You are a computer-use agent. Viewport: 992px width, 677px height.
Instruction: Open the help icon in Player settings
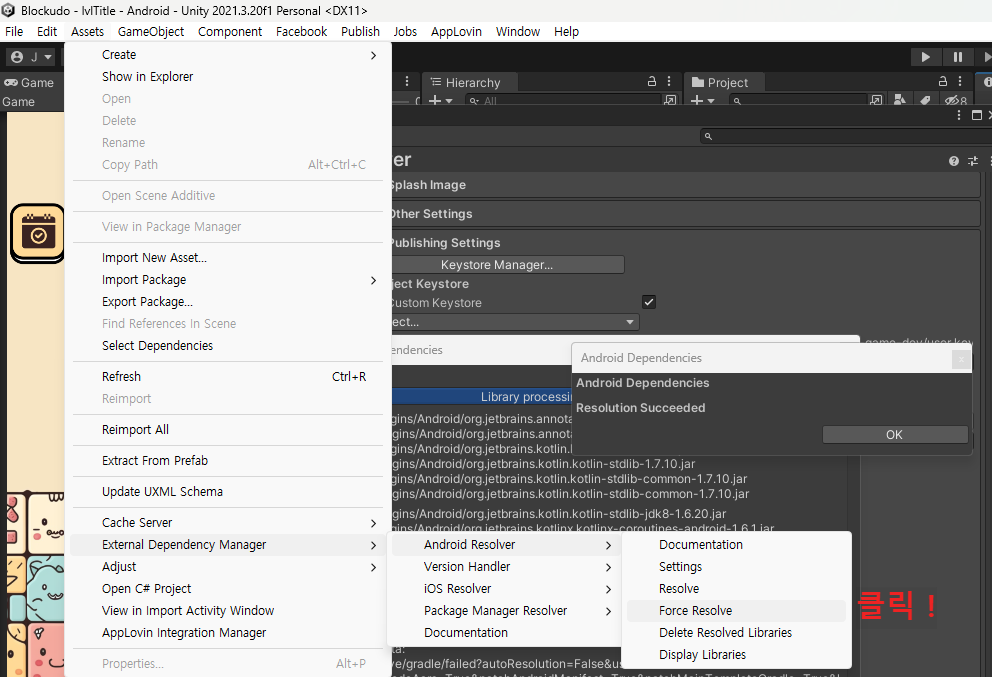click(954, 161)
